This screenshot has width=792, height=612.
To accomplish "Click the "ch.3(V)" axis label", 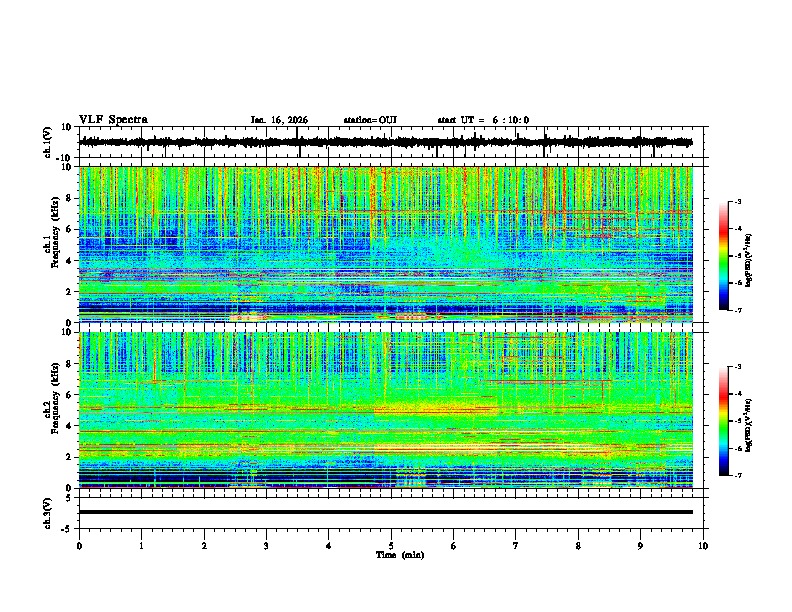I will tap(48, 513).
